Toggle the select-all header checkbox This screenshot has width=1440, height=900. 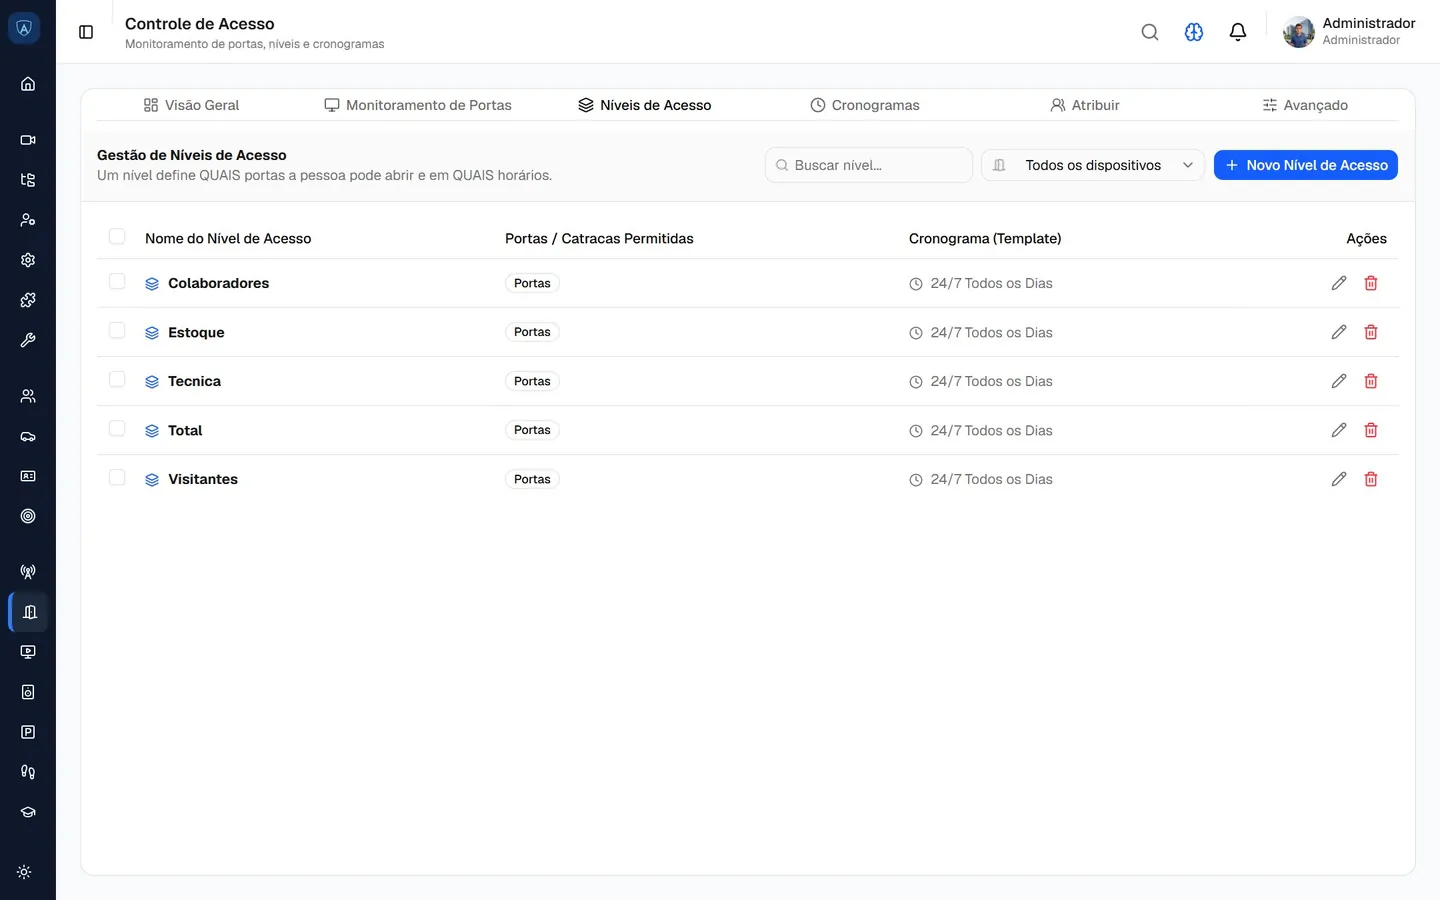click(x=117, y=237)
